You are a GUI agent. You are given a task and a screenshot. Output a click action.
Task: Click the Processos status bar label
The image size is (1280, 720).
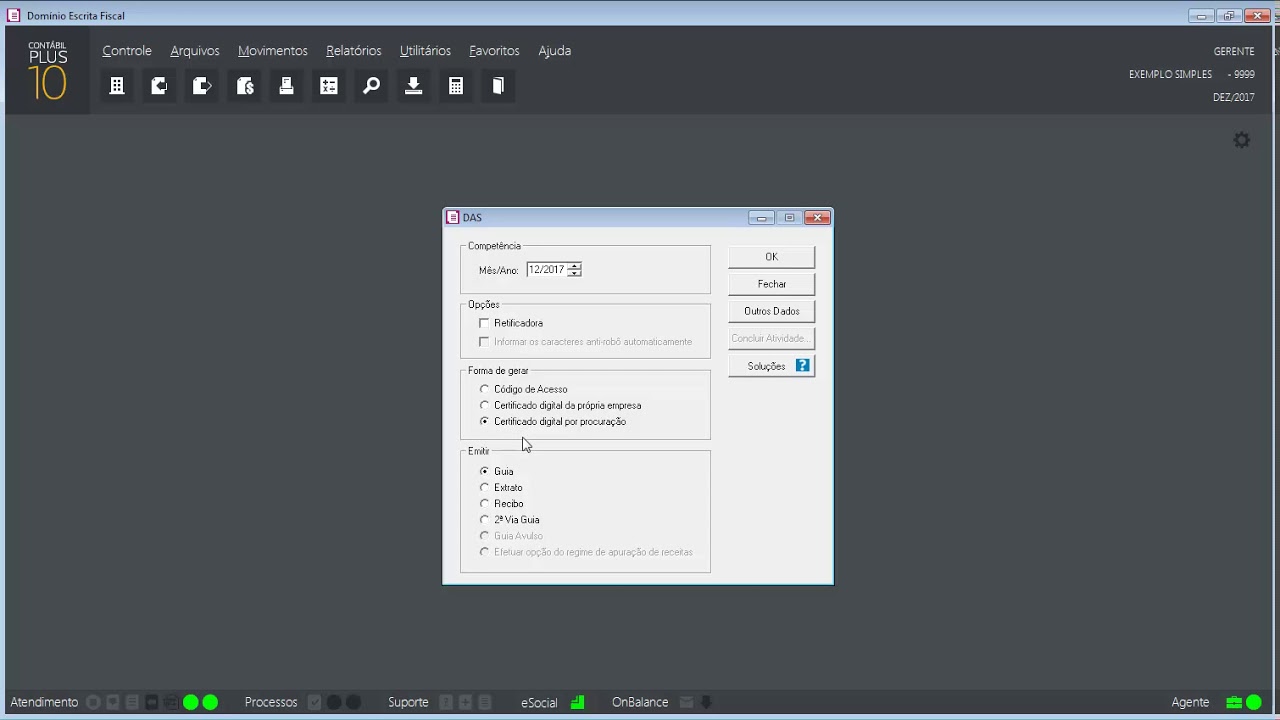(271, 702)
